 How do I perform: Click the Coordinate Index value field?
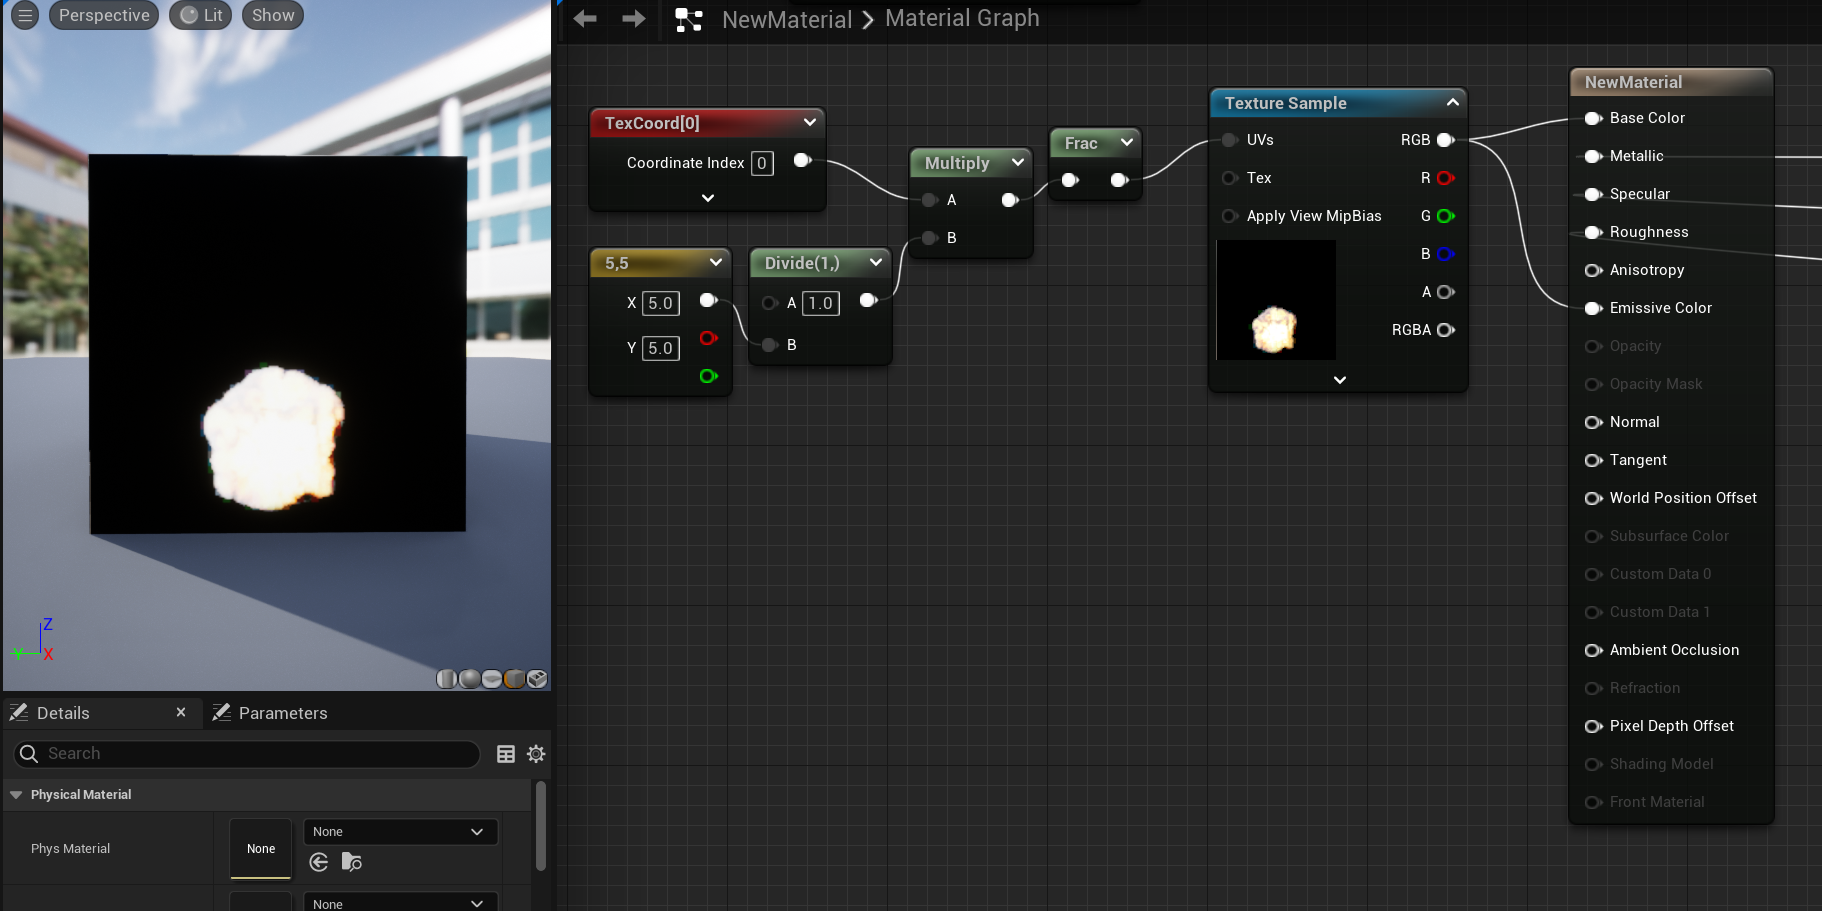tap(762, 163)
